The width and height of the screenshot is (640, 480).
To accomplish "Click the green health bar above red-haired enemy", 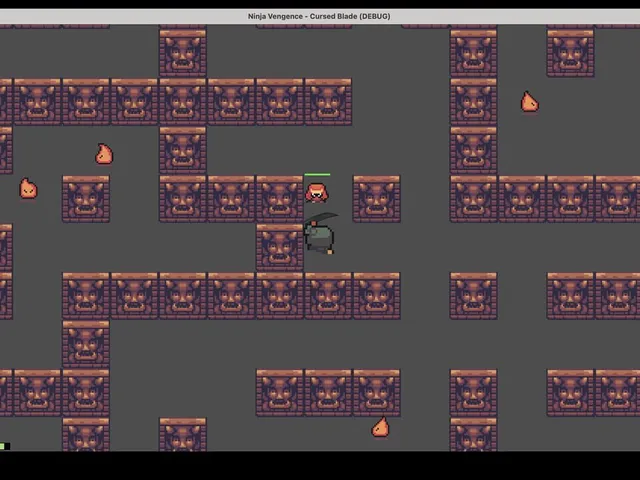I will click(x=317, y=175).
